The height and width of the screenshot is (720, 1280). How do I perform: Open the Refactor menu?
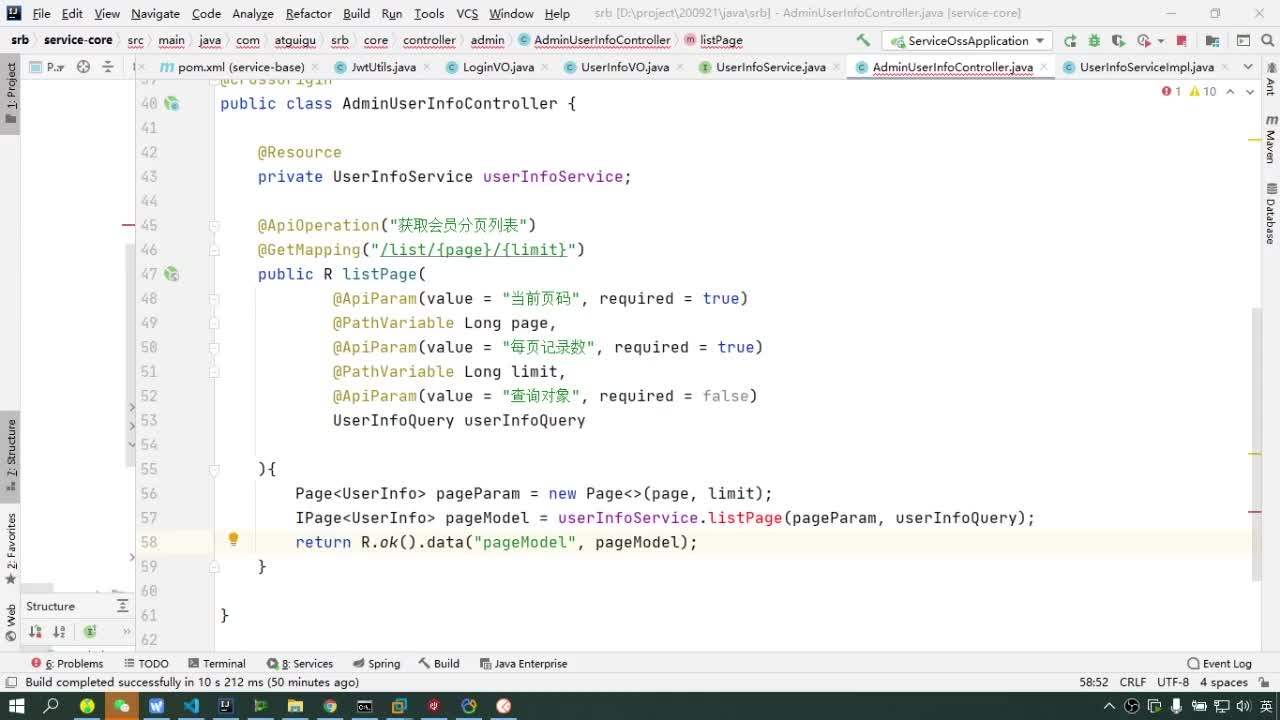click(x=308, y=14)
